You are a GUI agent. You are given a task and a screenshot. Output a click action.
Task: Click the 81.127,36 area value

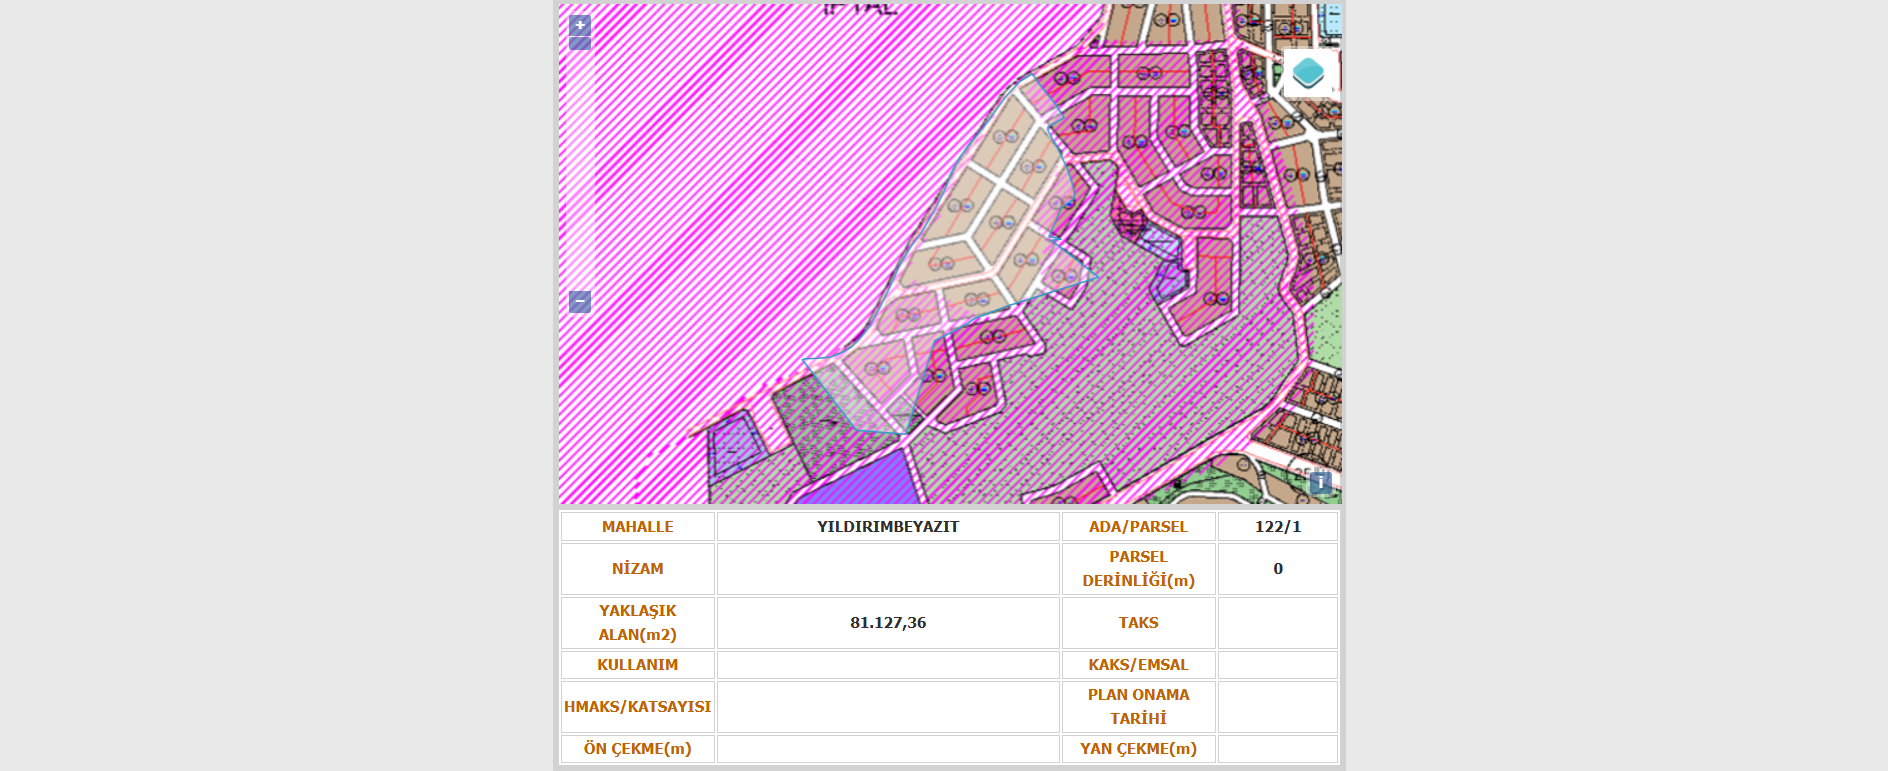click(887, 623)
